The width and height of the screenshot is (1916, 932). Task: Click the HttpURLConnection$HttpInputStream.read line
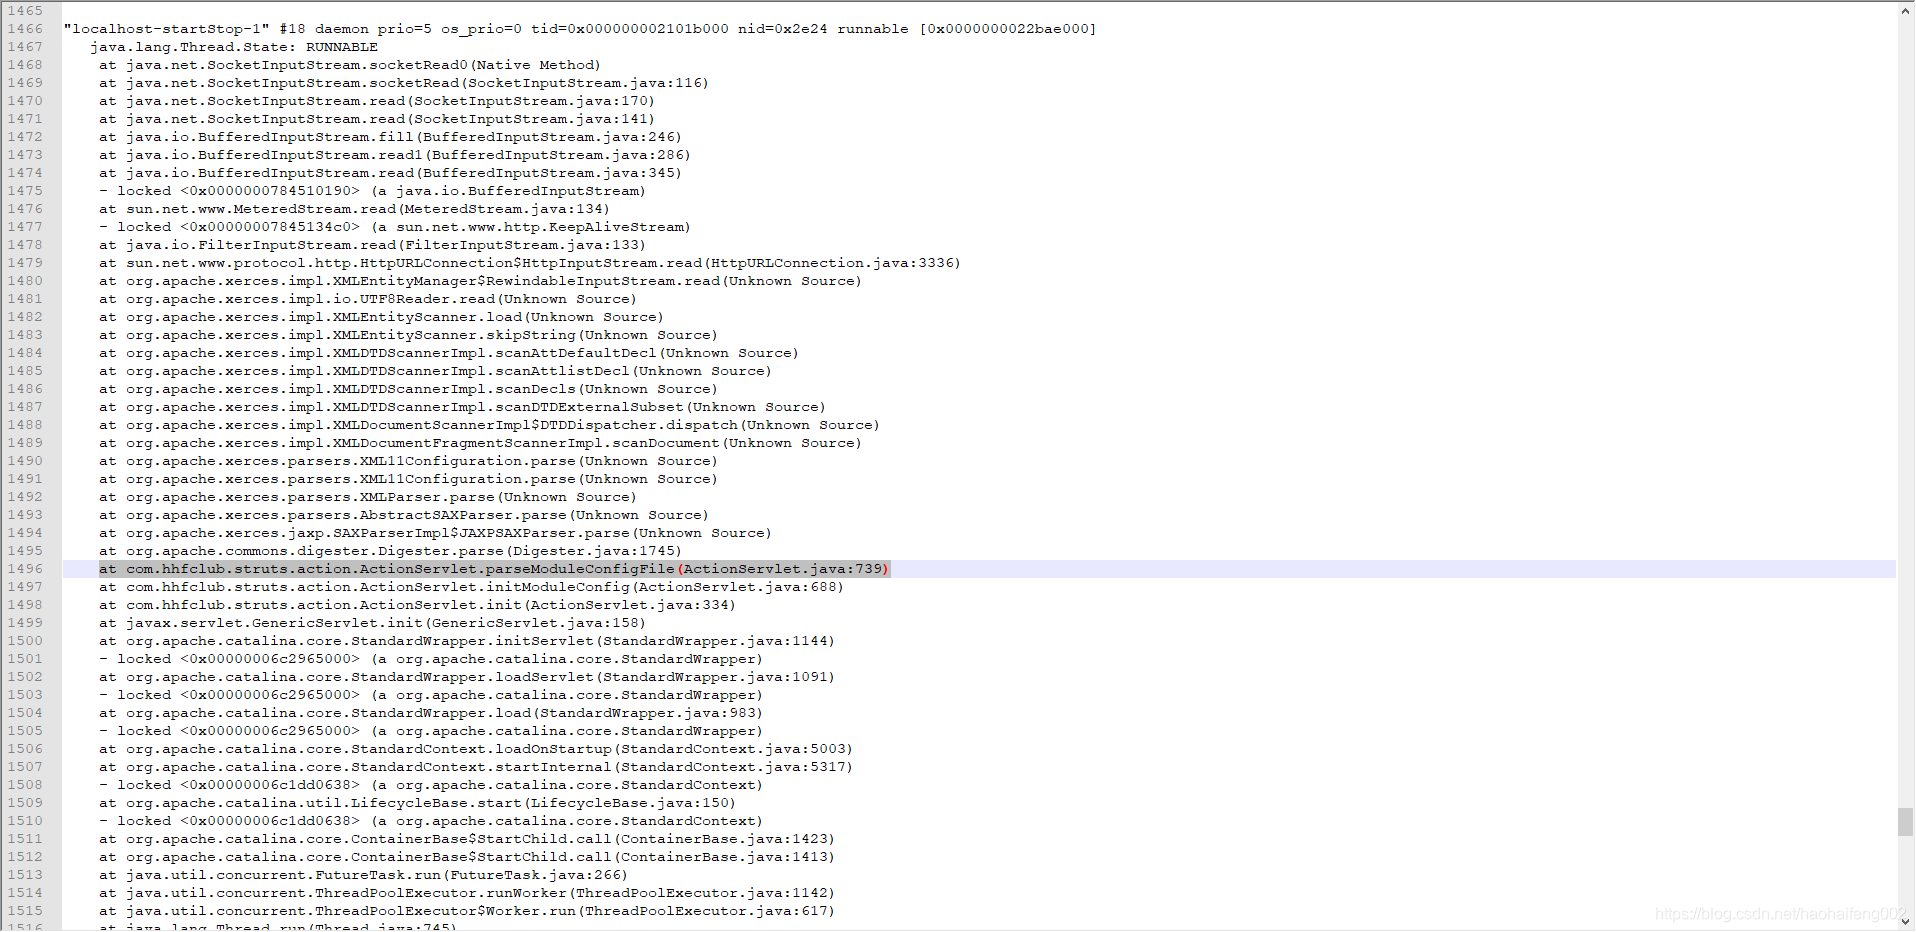(530, 263)
